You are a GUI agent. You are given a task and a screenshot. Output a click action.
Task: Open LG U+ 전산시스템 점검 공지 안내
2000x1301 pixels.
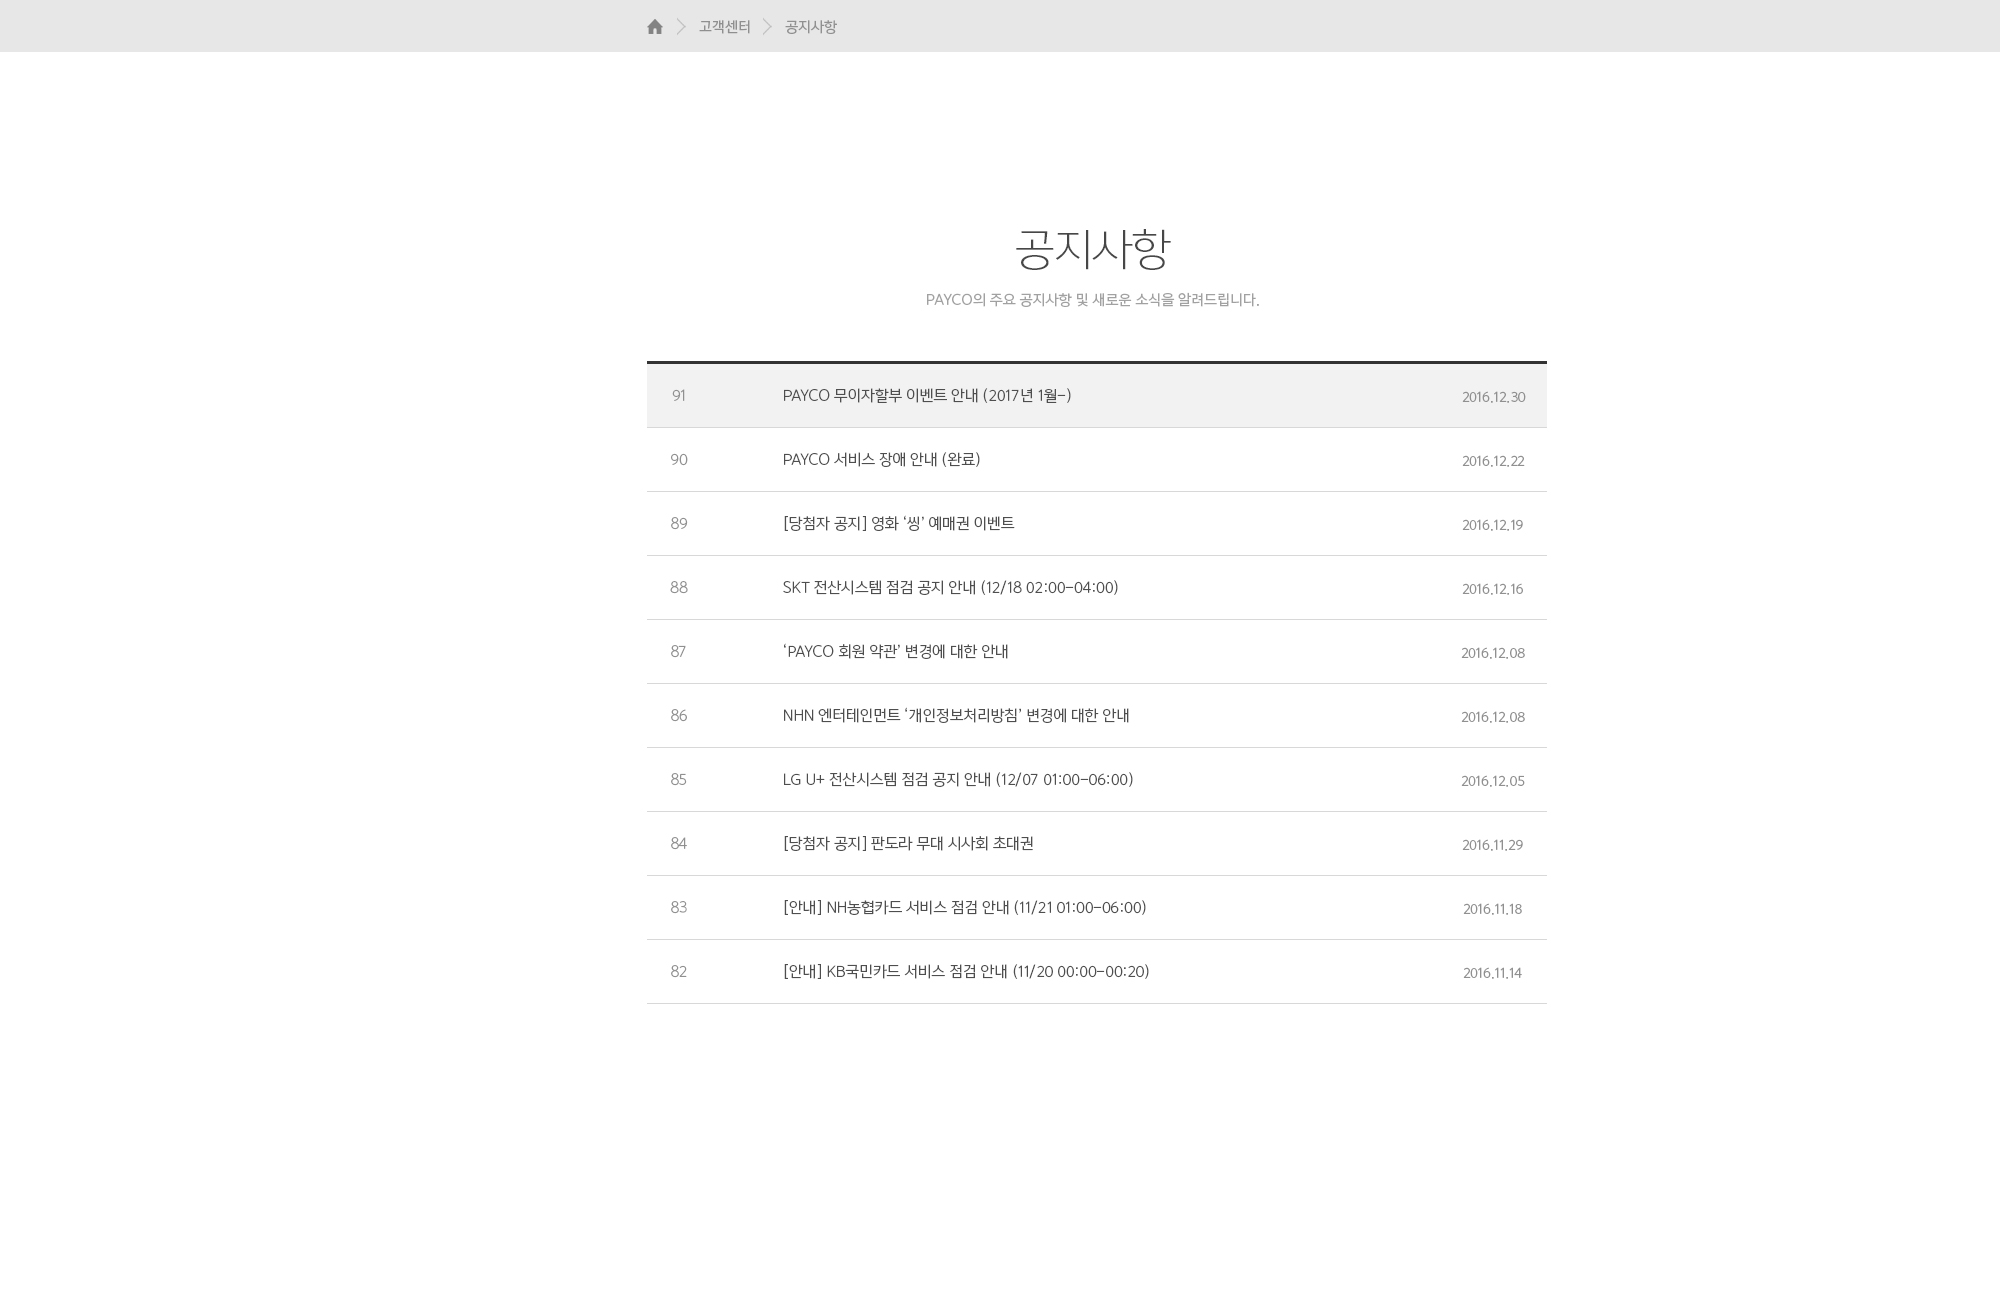pyautogui.click(x=958, y=780)
